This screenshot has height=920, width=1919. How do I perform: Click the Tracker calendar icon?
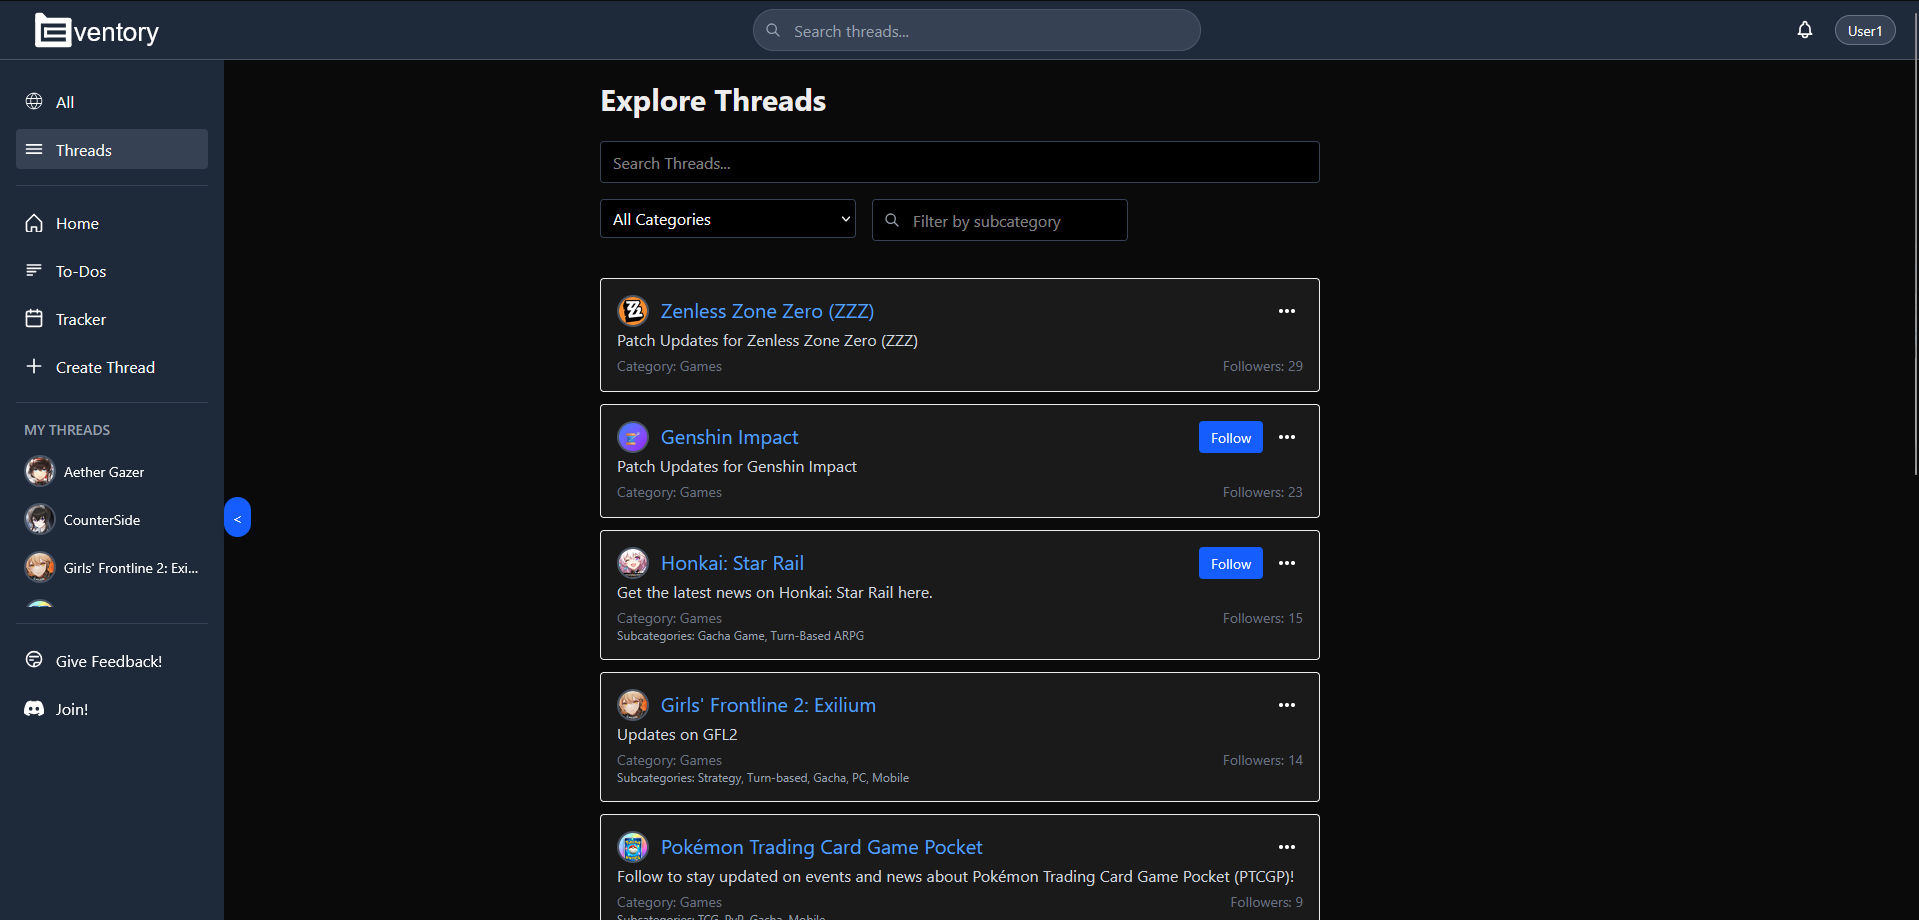[x=34, y=318]
